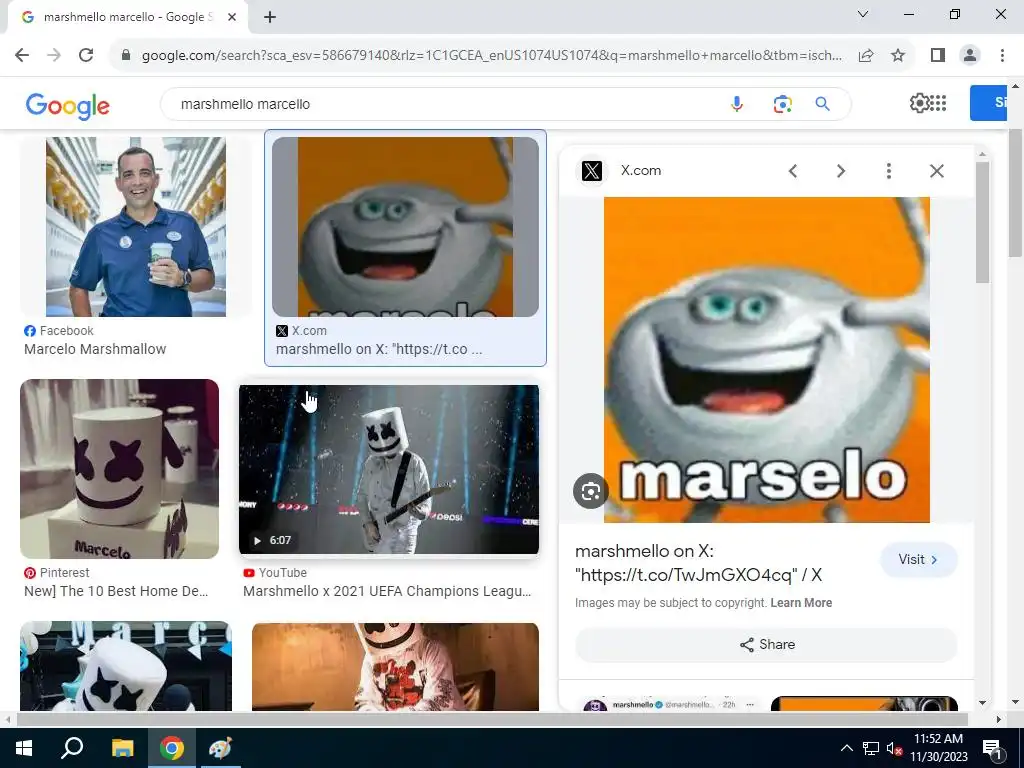View site information lock icon
The height and width of the screenshot is (768, 1024).
[x=126, y=56]
